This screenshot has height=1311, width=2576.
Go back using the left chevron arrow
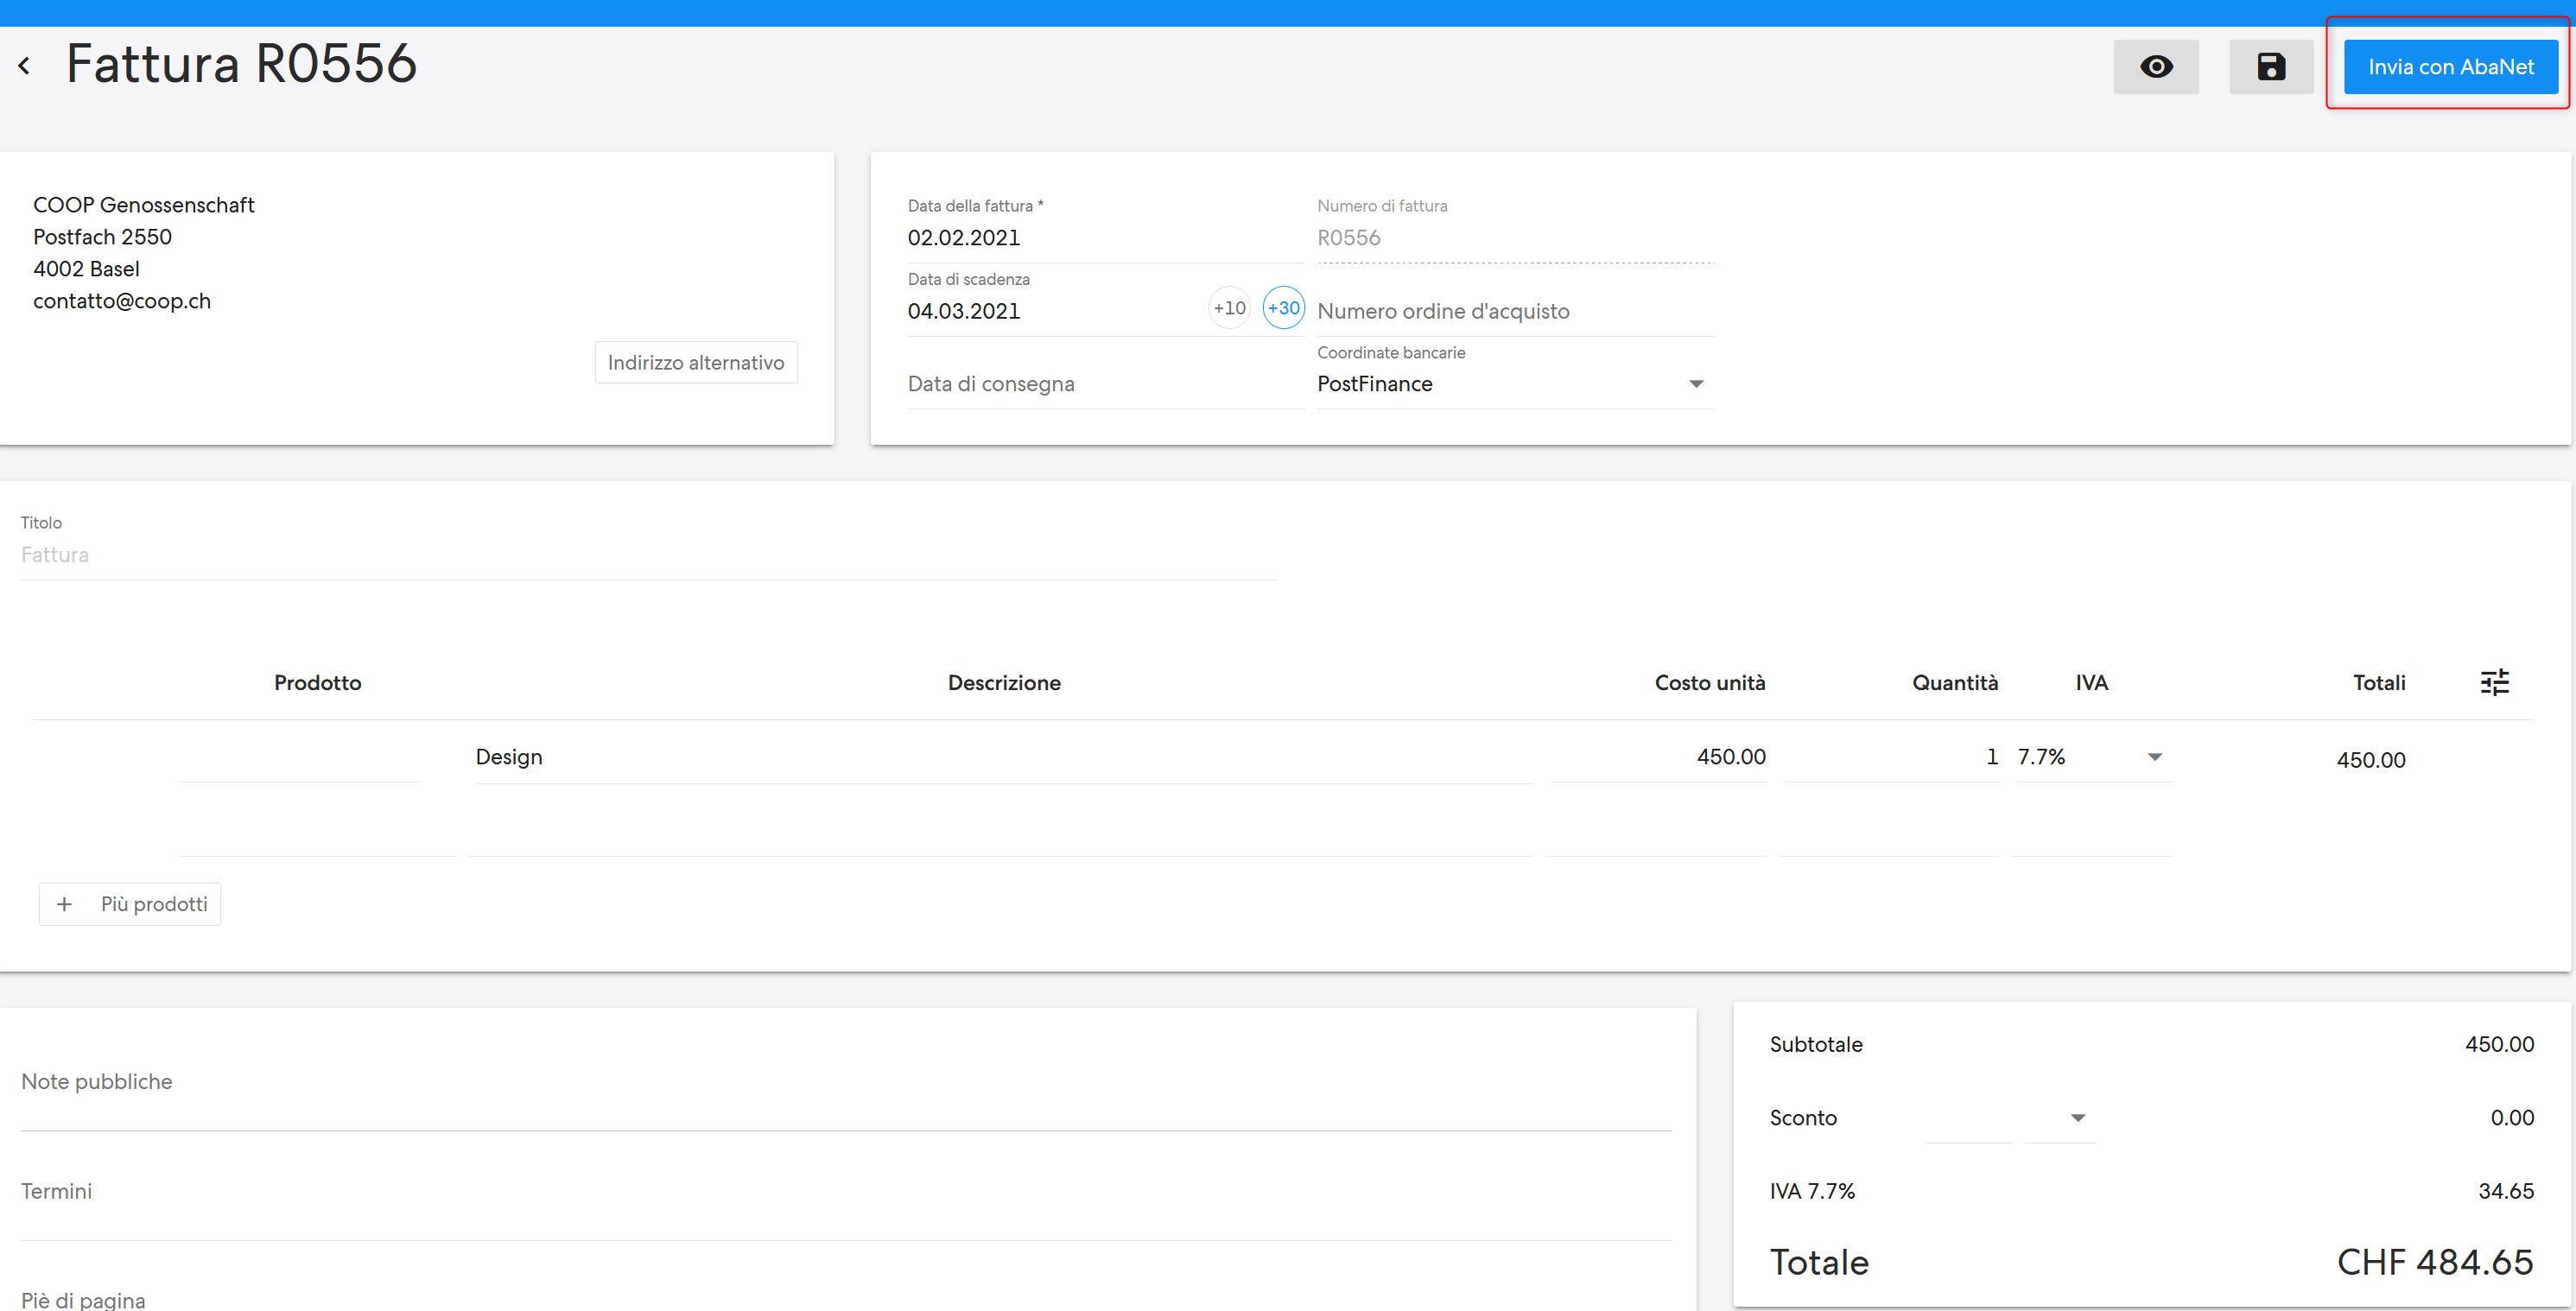24,66
